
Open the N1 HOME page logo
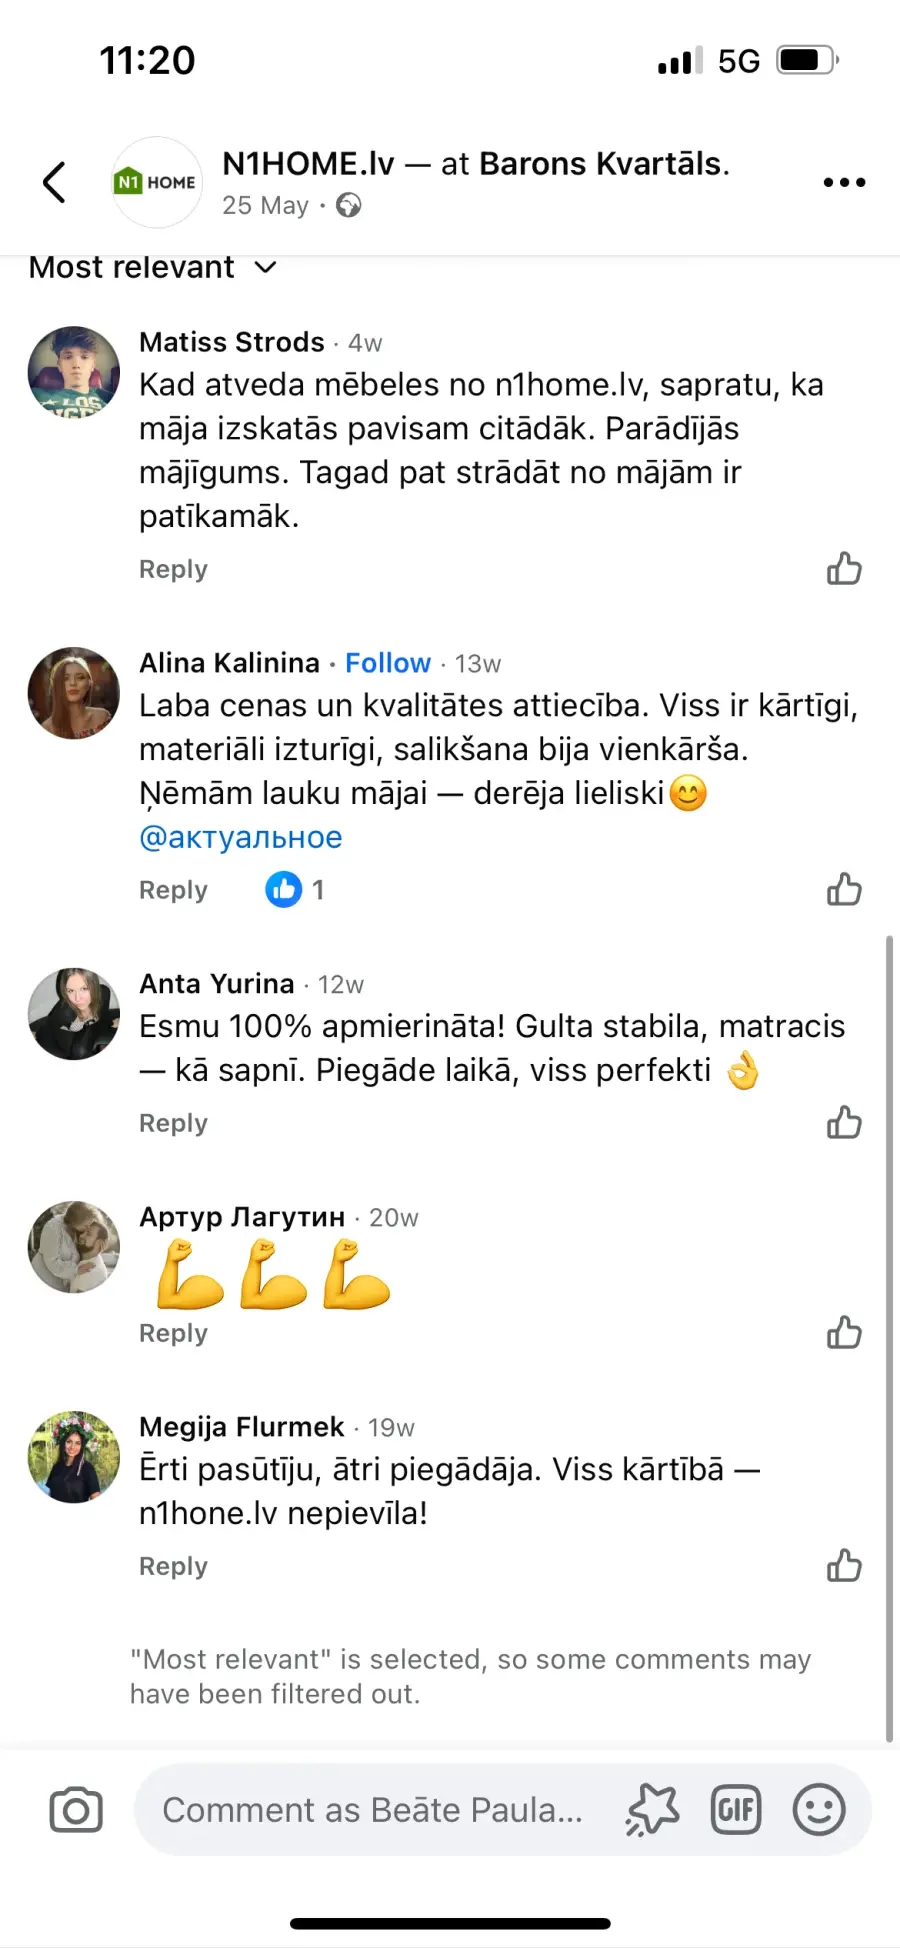[156, 182]
